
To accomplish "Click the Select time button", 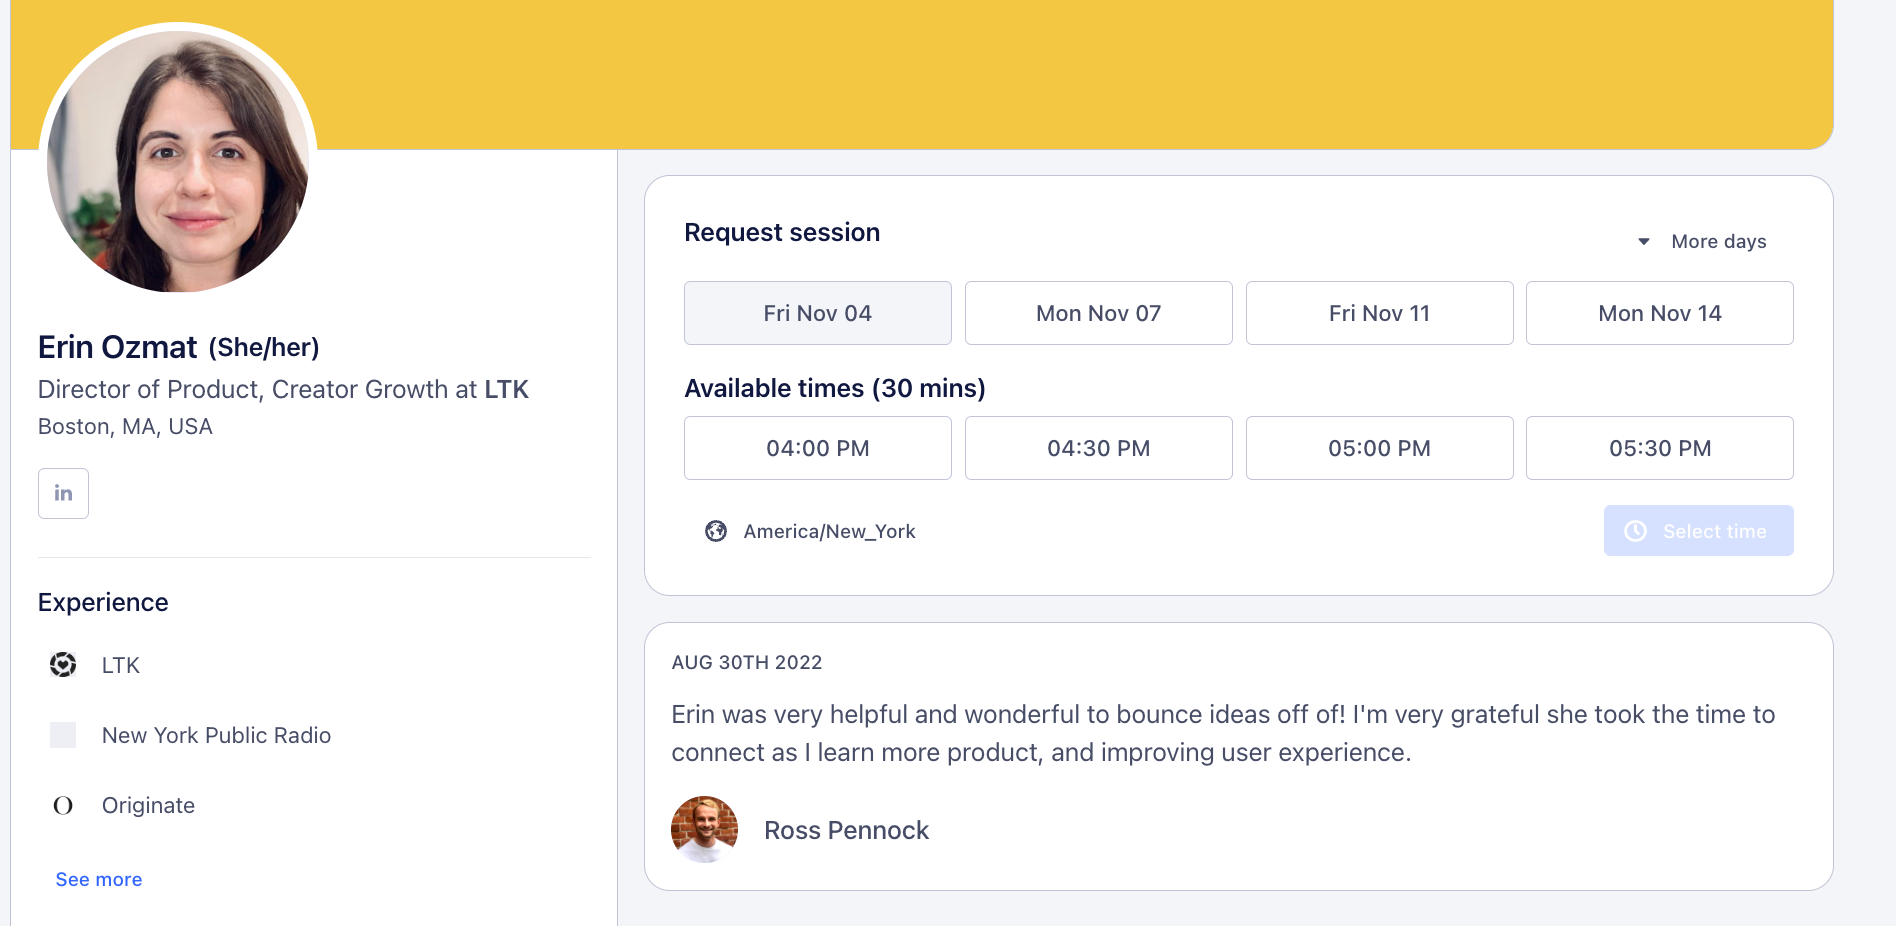I will click(x=1698, y=531).
